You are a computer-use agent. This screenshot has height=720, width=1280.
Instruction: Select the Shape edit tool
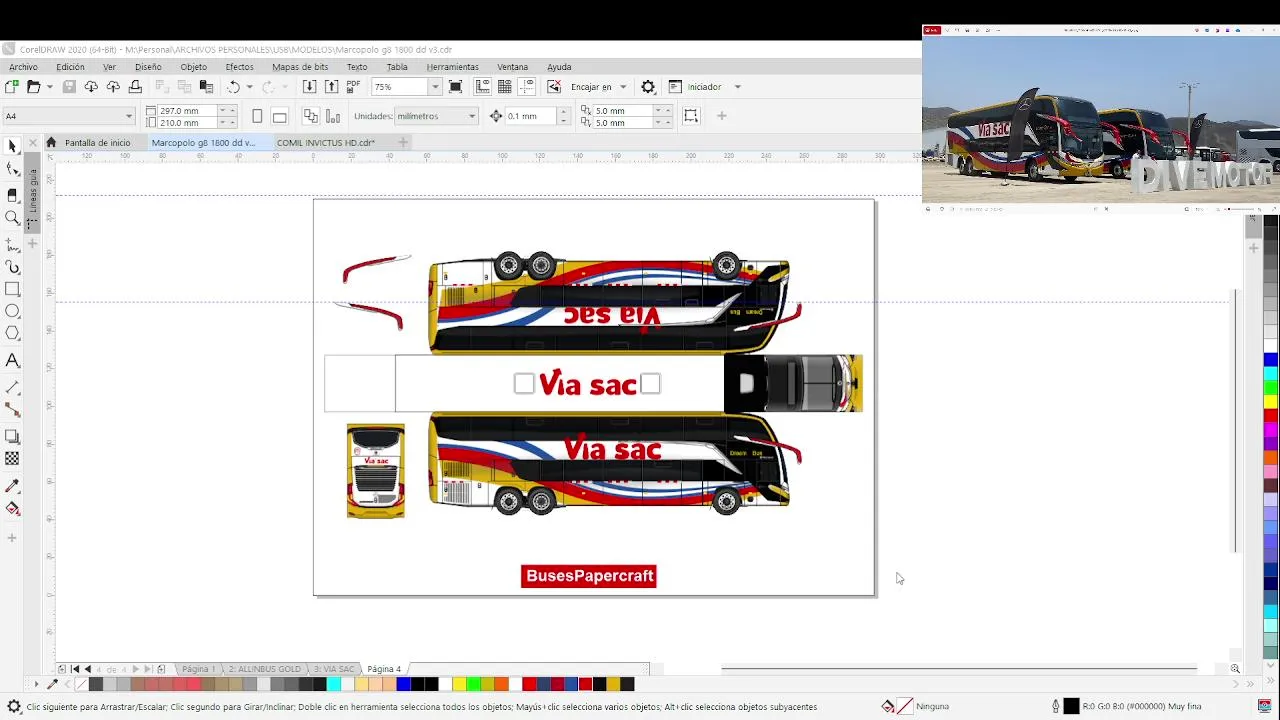click(12, 170)
